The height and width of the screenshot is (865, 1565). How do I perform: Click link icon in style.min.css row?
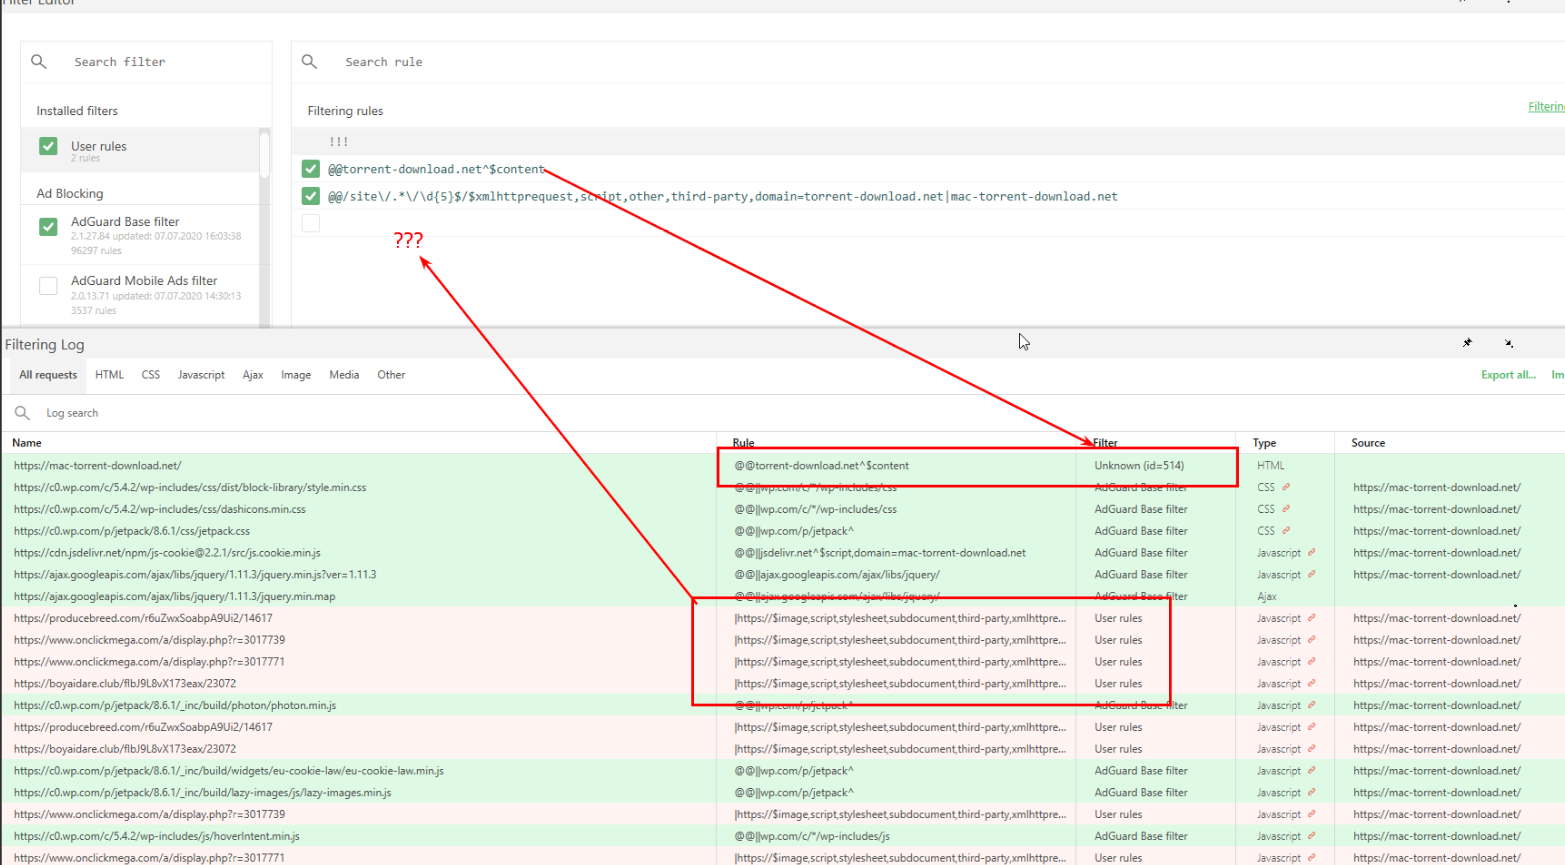[x=1286, y=487]
